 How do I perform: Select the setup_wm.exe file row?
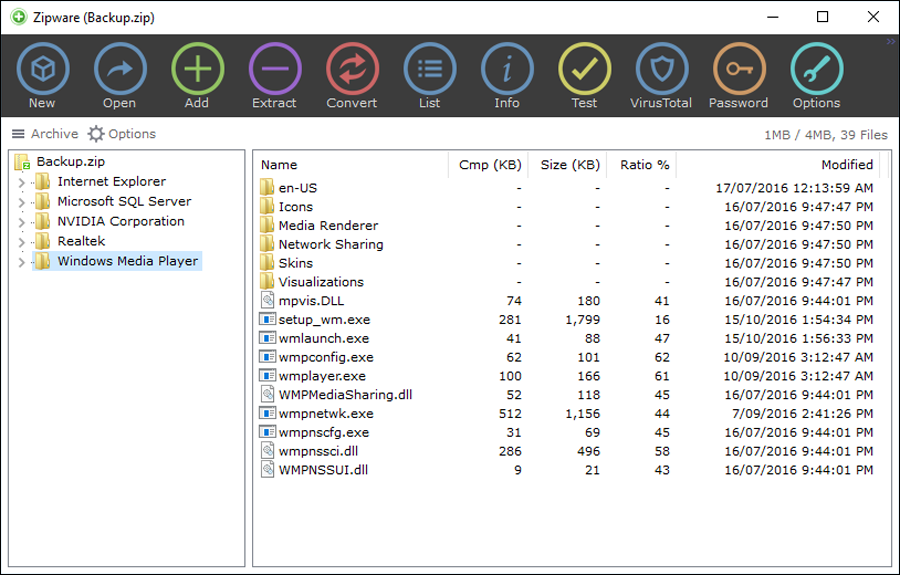tap(566, 320)
